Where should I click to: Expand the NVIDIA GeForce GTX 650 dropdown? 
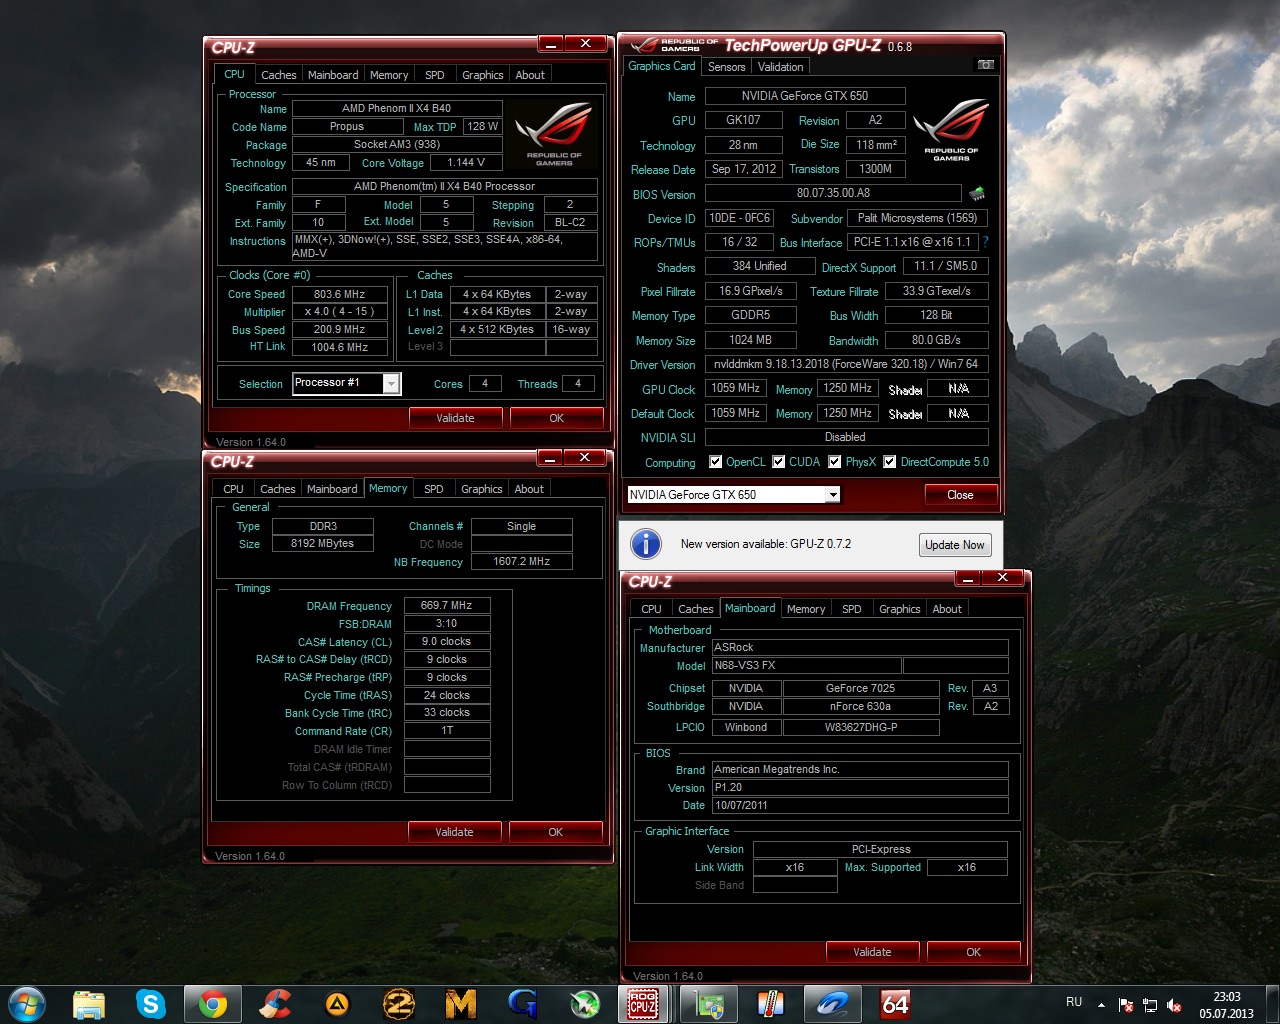tap(832, 495)
